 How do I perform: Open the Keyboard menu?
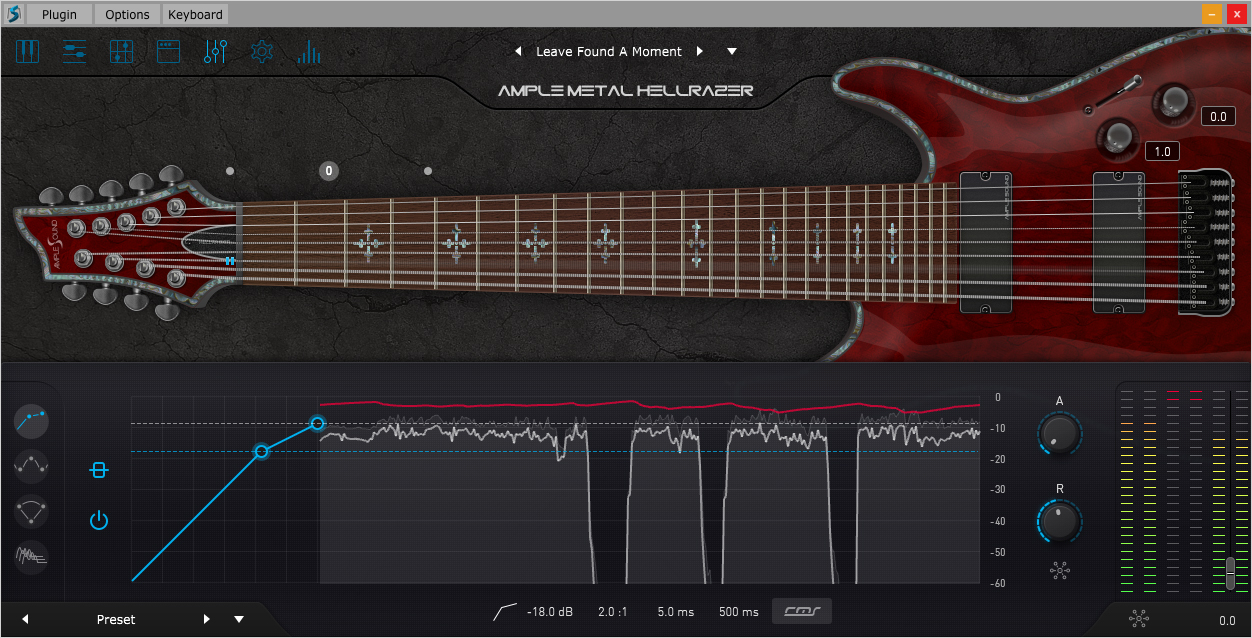[x=195, y=14]
